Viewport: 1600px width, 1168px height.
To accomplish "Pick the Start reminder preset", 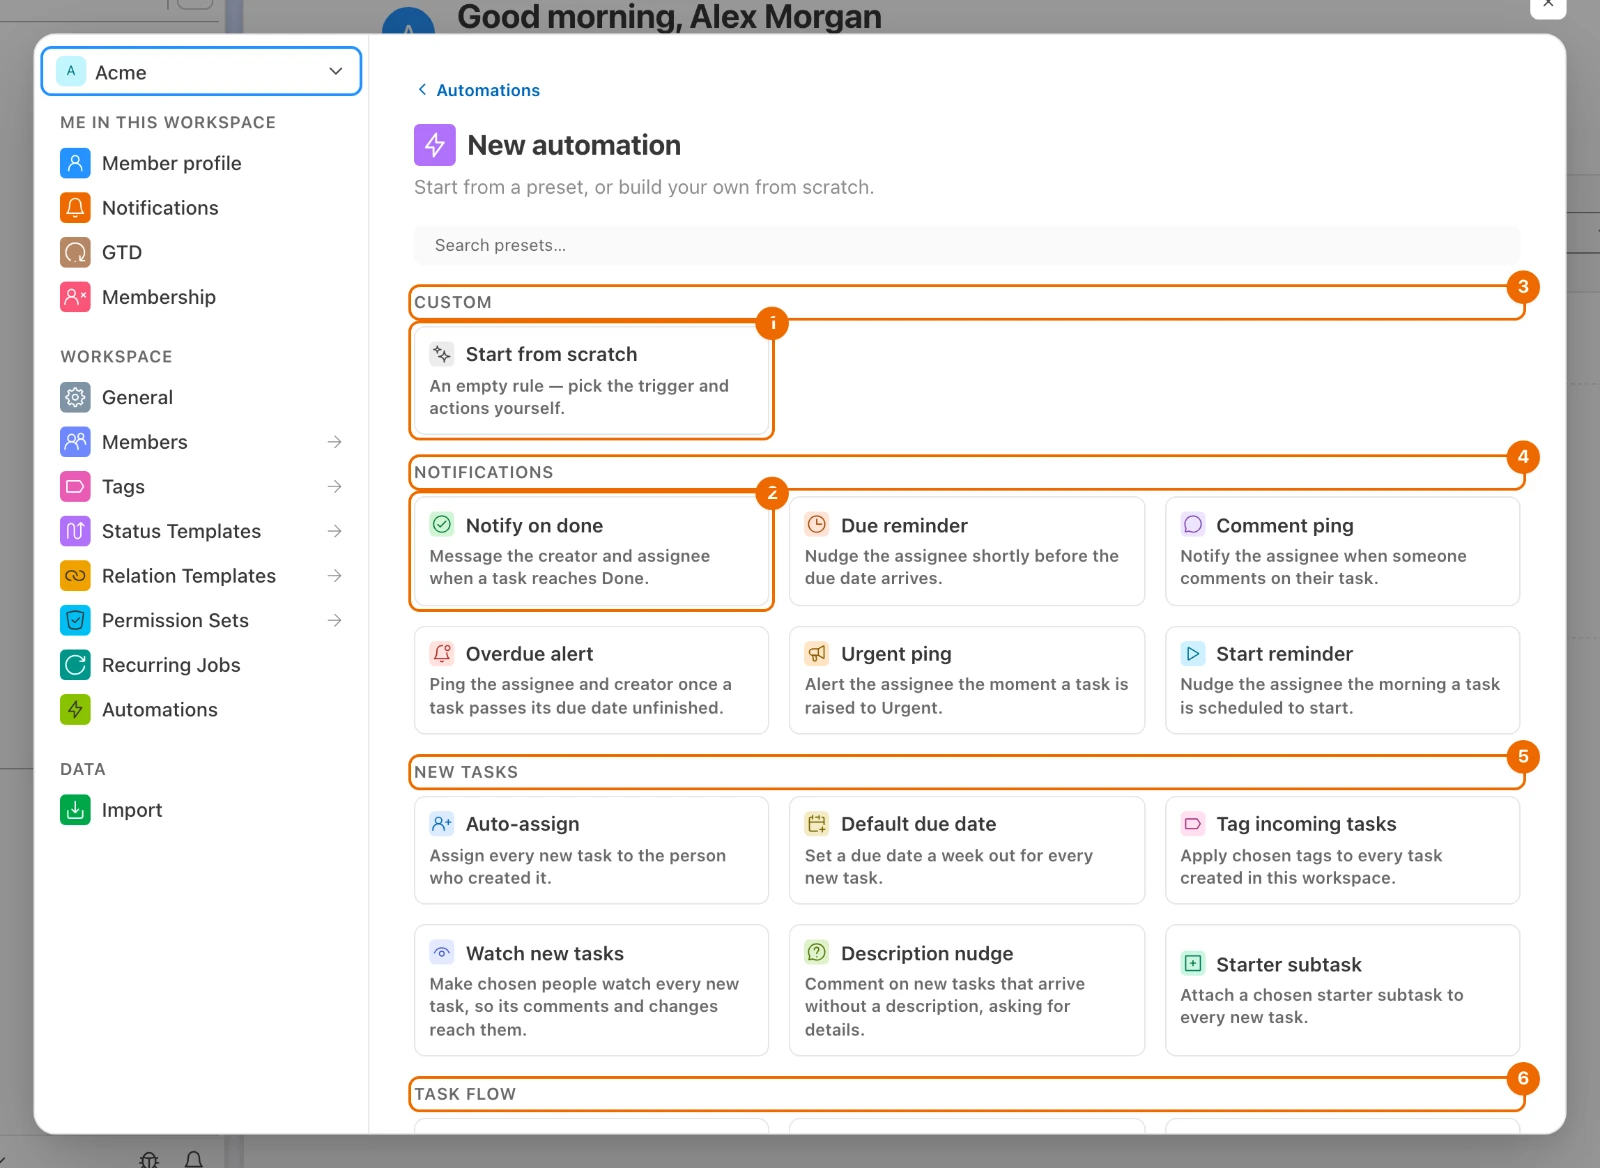I will [x=1342, y=680].
